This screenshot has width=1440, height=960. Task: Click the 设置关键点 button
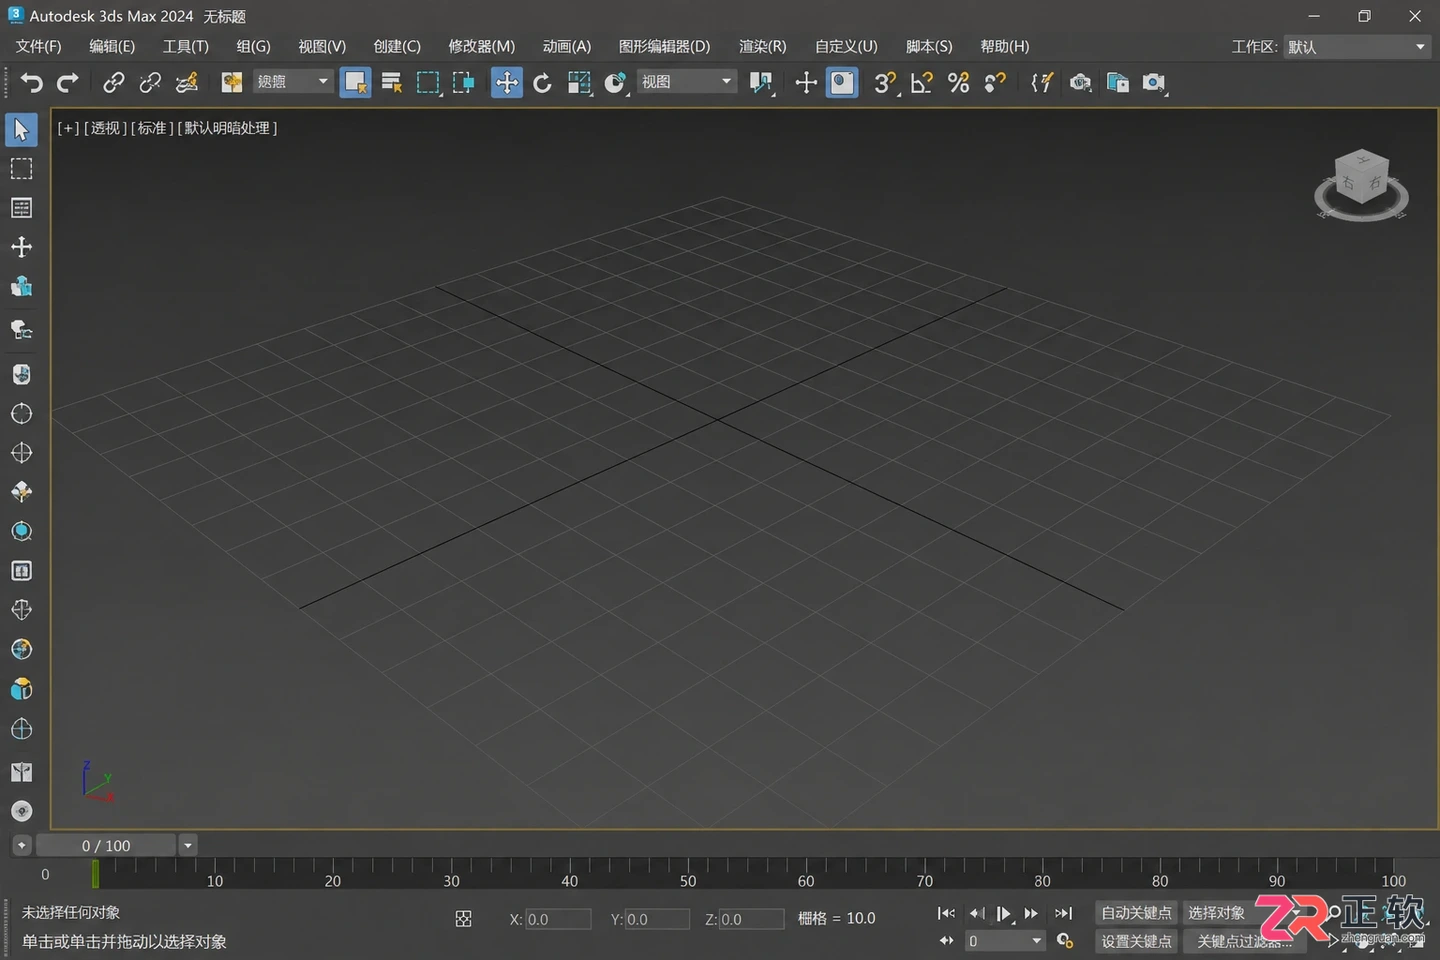coord(1136,942)
